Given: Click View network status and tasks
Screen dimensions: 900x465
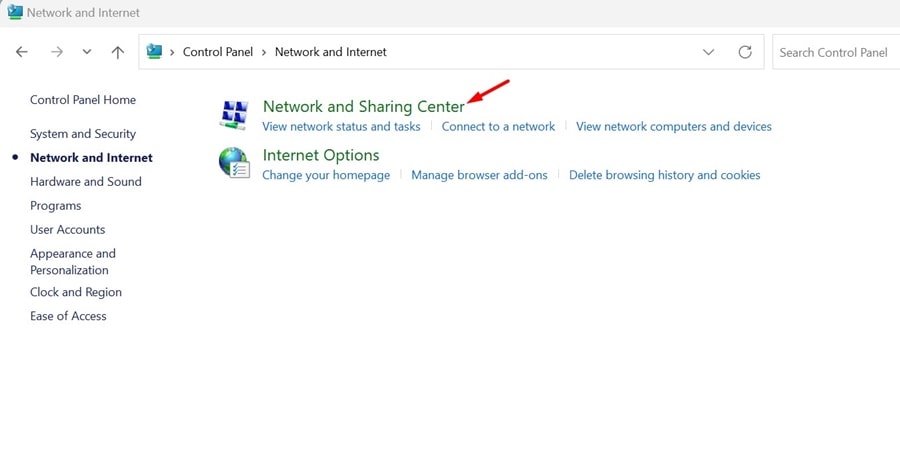Looking at the screenshot, I should click(x=341, y=127).
